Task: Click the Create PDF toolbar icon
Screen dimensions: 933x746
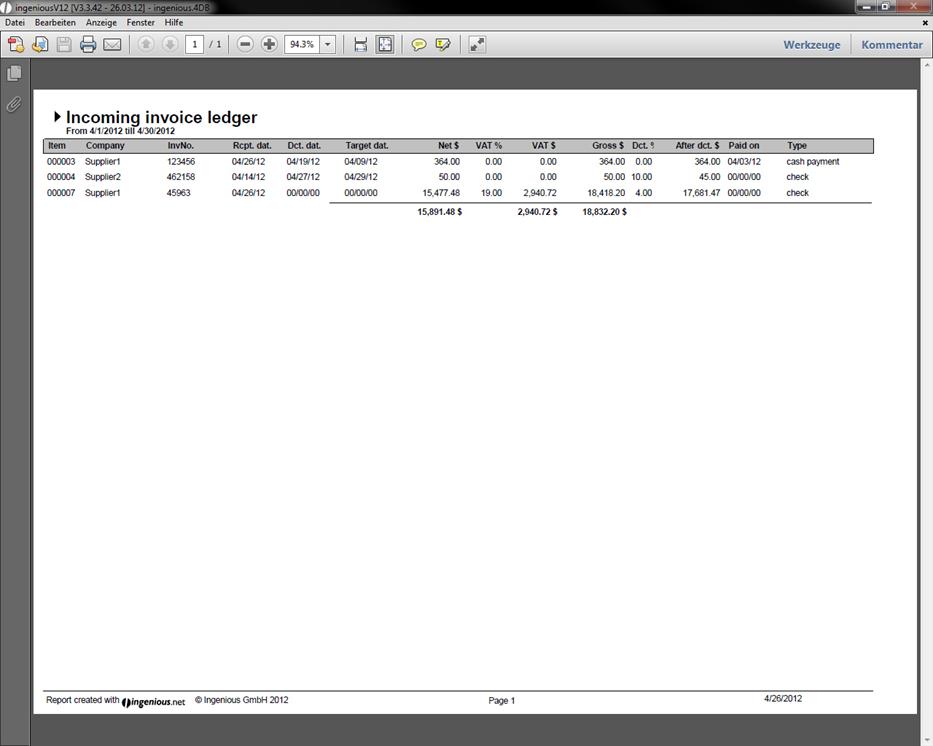Action: tap(16, 44)
